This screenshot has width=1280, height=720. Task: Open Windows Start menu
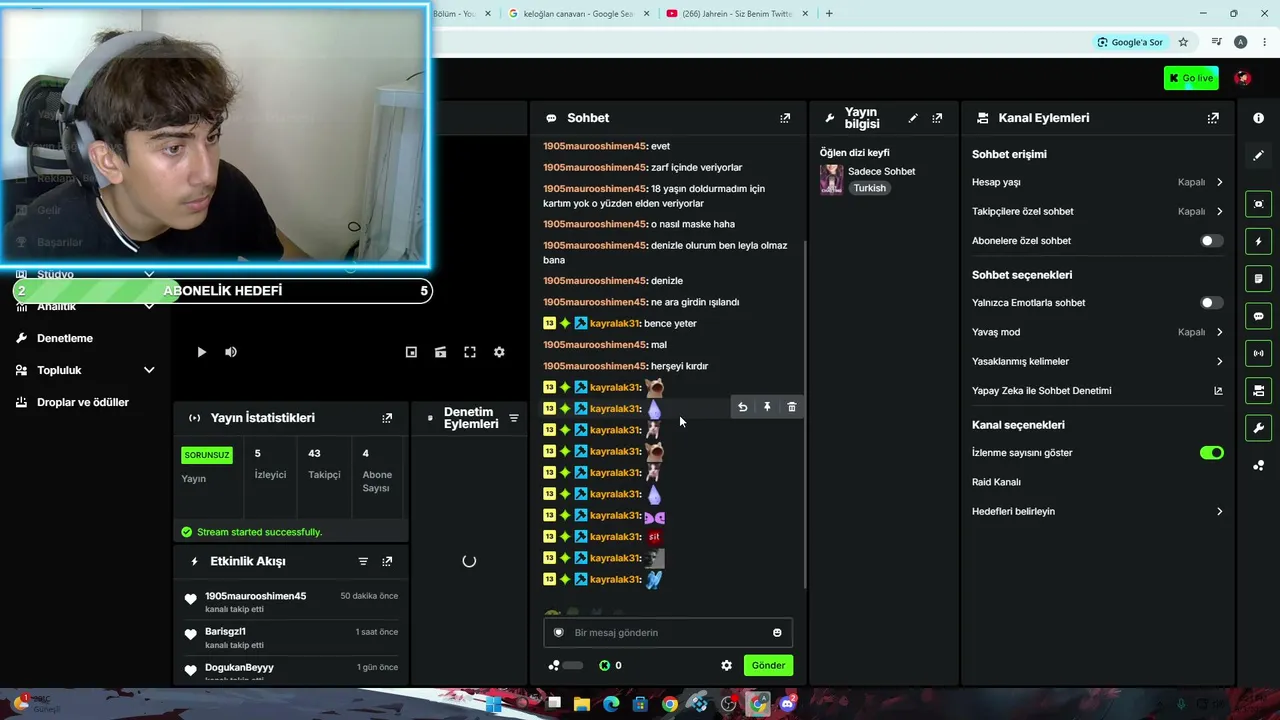pos(493,704)
